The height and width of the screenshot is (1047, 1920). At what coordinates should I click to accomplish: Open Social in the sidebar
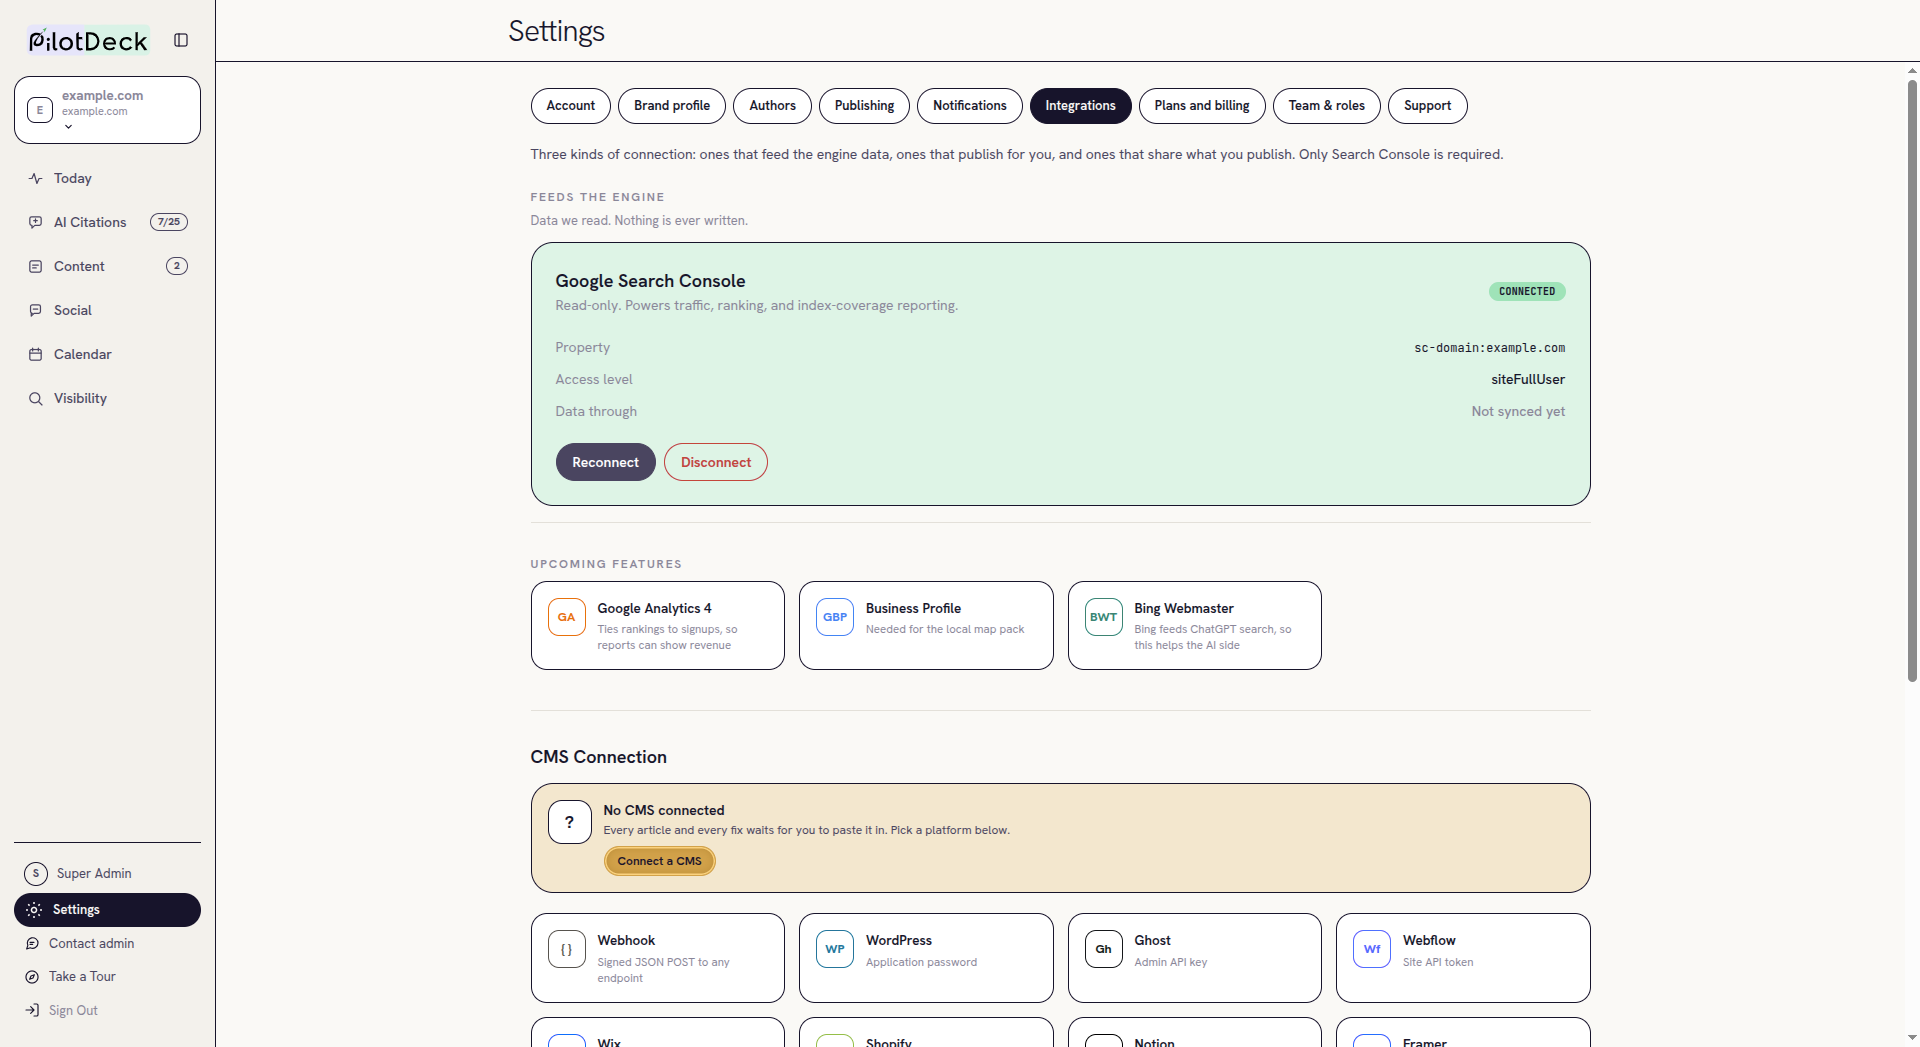click(108, 310)
